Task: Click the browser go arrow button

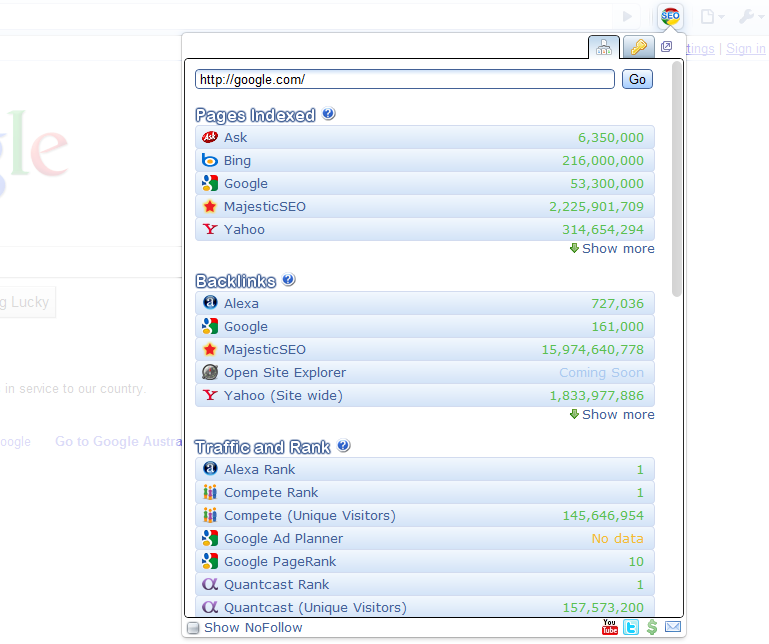Action: [x=627, y=17]
